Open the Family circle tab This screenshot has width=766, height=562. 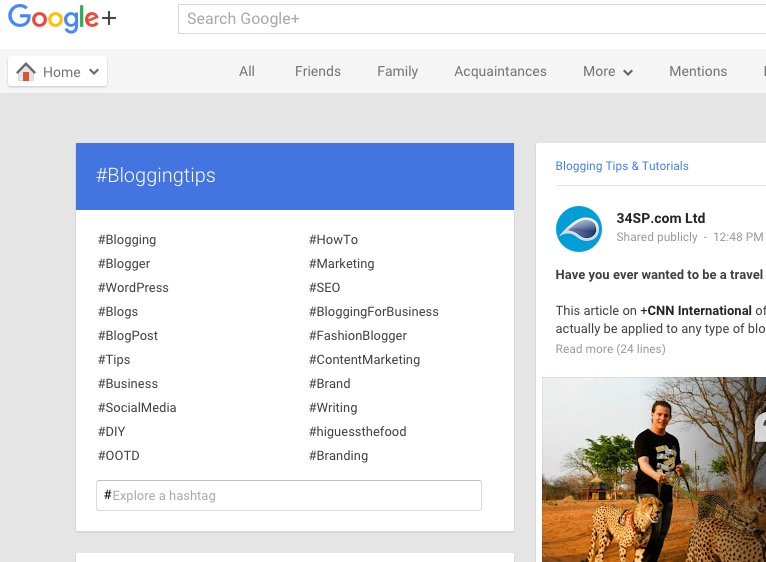(397, 72)
